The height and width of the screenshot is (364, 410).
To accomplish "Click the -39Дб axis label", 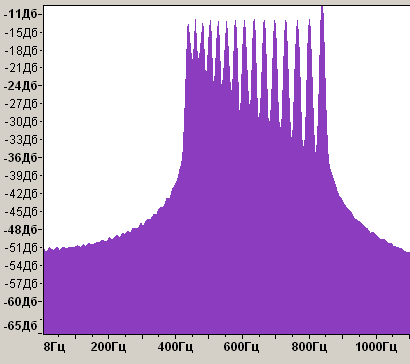I will click(x=21, y=175).
